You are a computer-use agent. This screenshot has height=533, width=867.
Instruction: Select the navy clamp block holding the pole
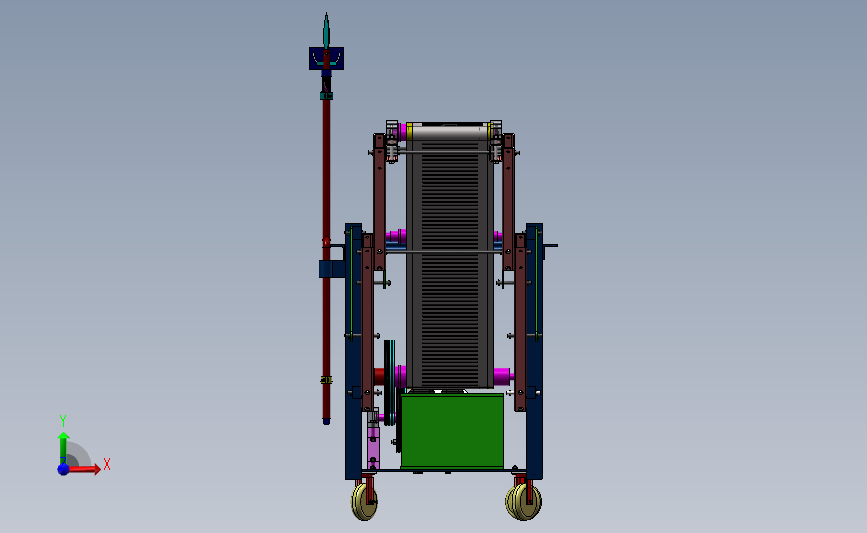coord(332,269)
